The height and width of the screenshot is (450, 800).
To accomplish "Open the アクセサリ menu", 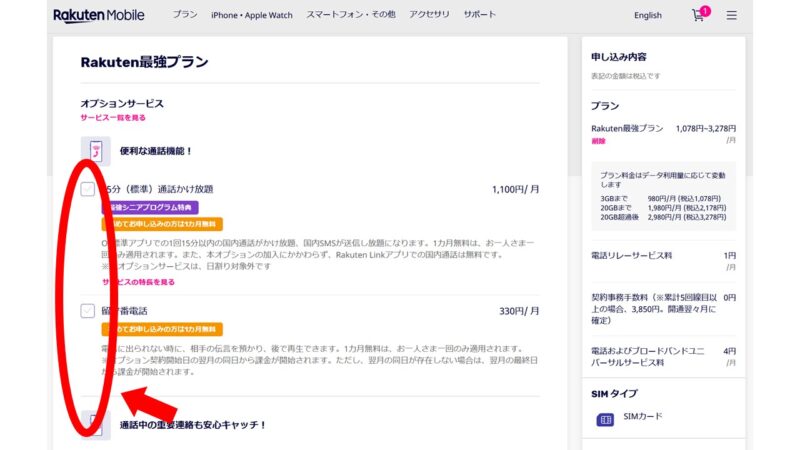I will [x=429, y=16].
